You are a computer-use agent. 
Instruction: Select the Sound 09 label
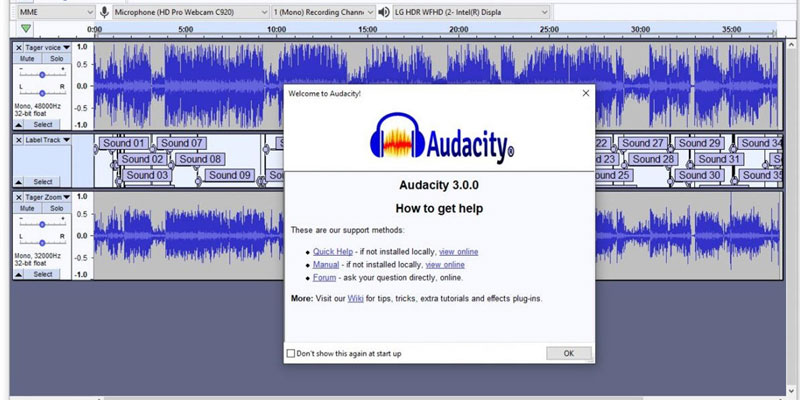(230, 176)
